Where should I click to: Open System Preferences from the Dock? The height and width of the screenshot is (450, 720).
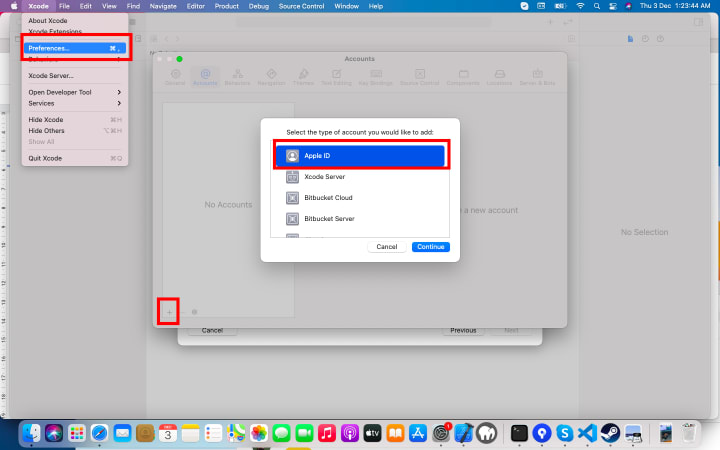pyautogui.click(x=441, y=433)
